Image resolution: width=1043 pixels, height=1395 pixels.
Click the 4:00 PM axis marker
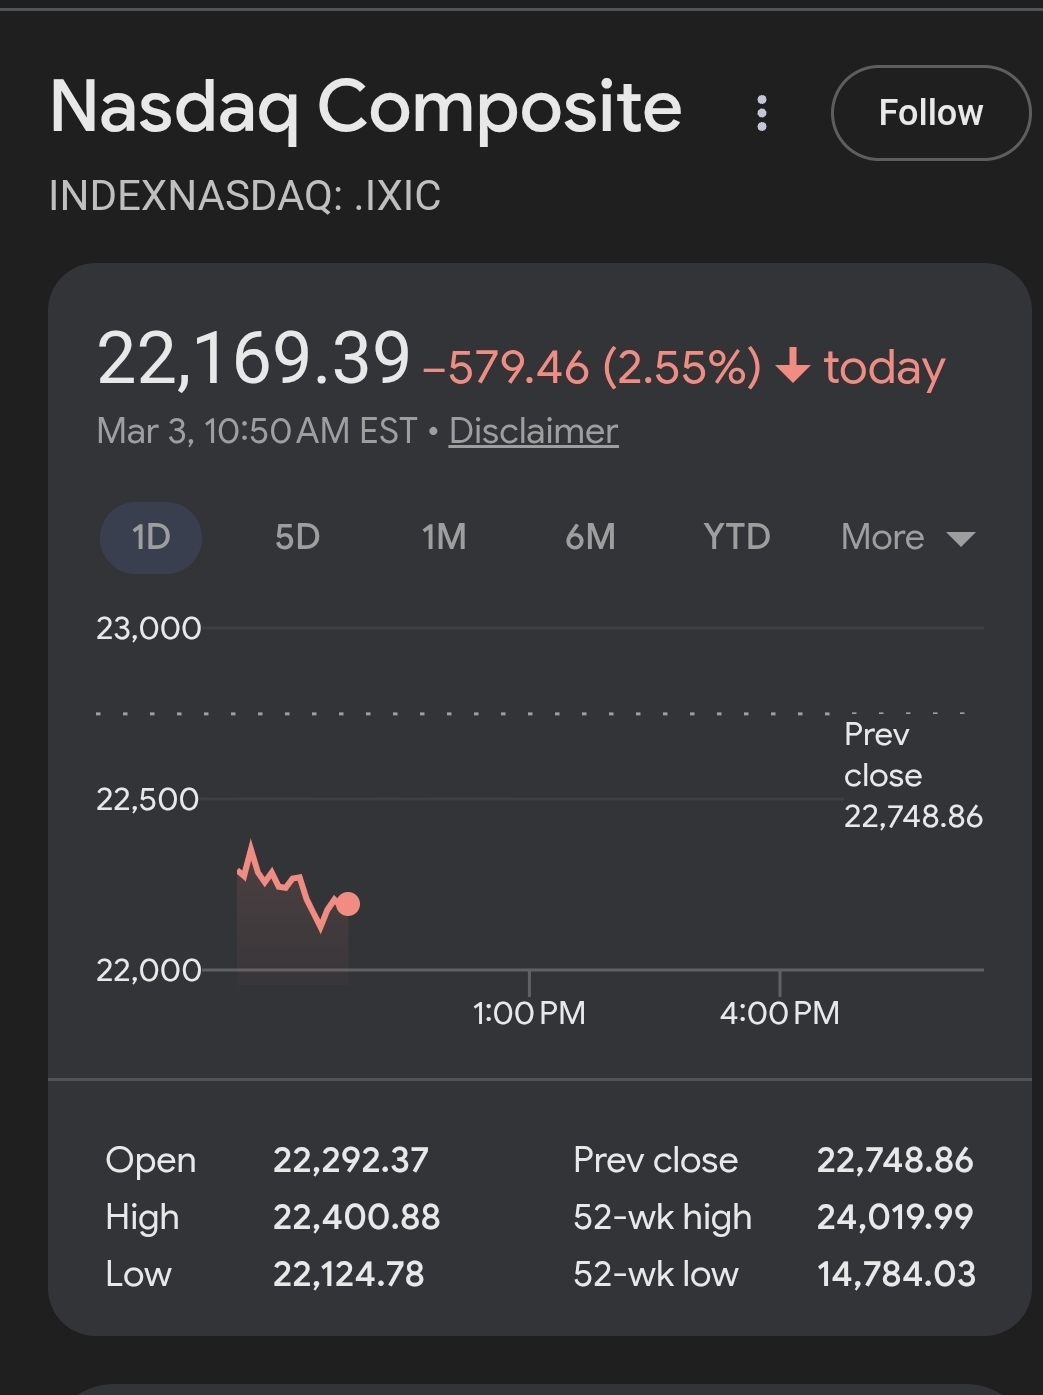(x=779, y=1012)
